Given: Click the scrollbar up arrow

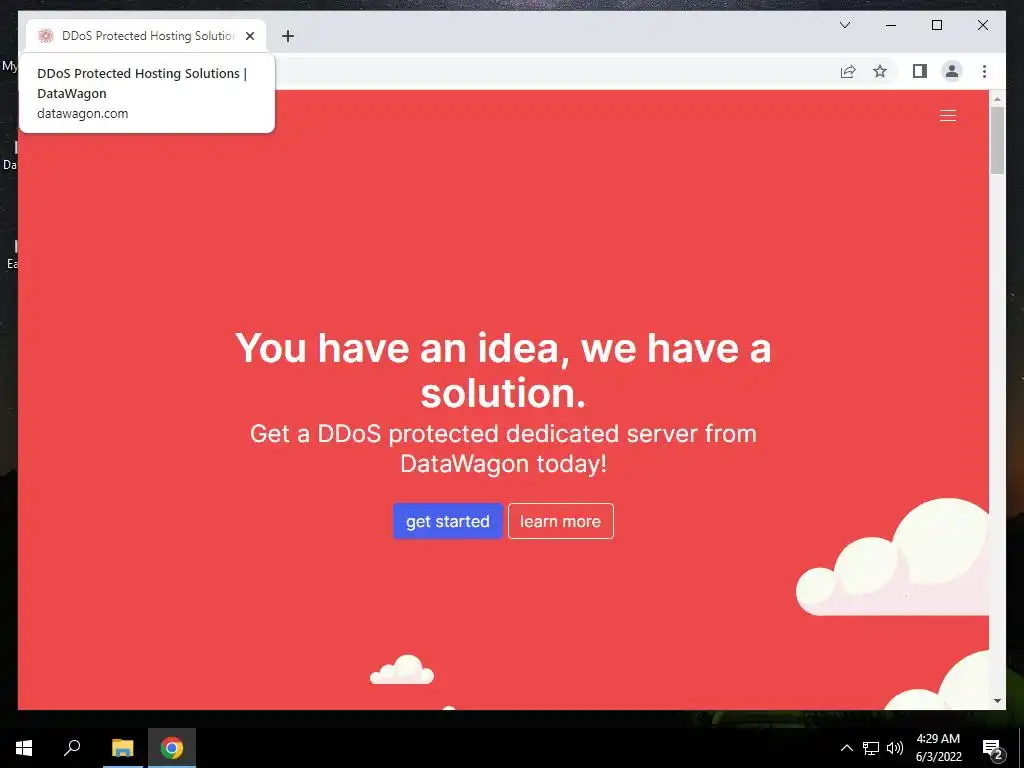Looking at the screenshot, I should (997, 99).
